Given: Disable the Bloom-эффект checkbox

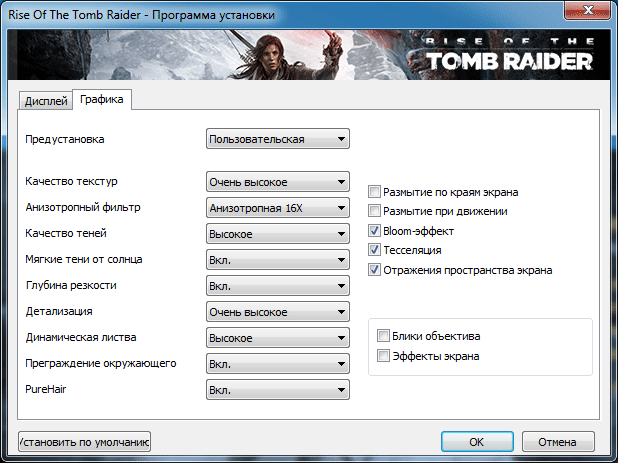Looking at the screenshot, I should (374, 231).
